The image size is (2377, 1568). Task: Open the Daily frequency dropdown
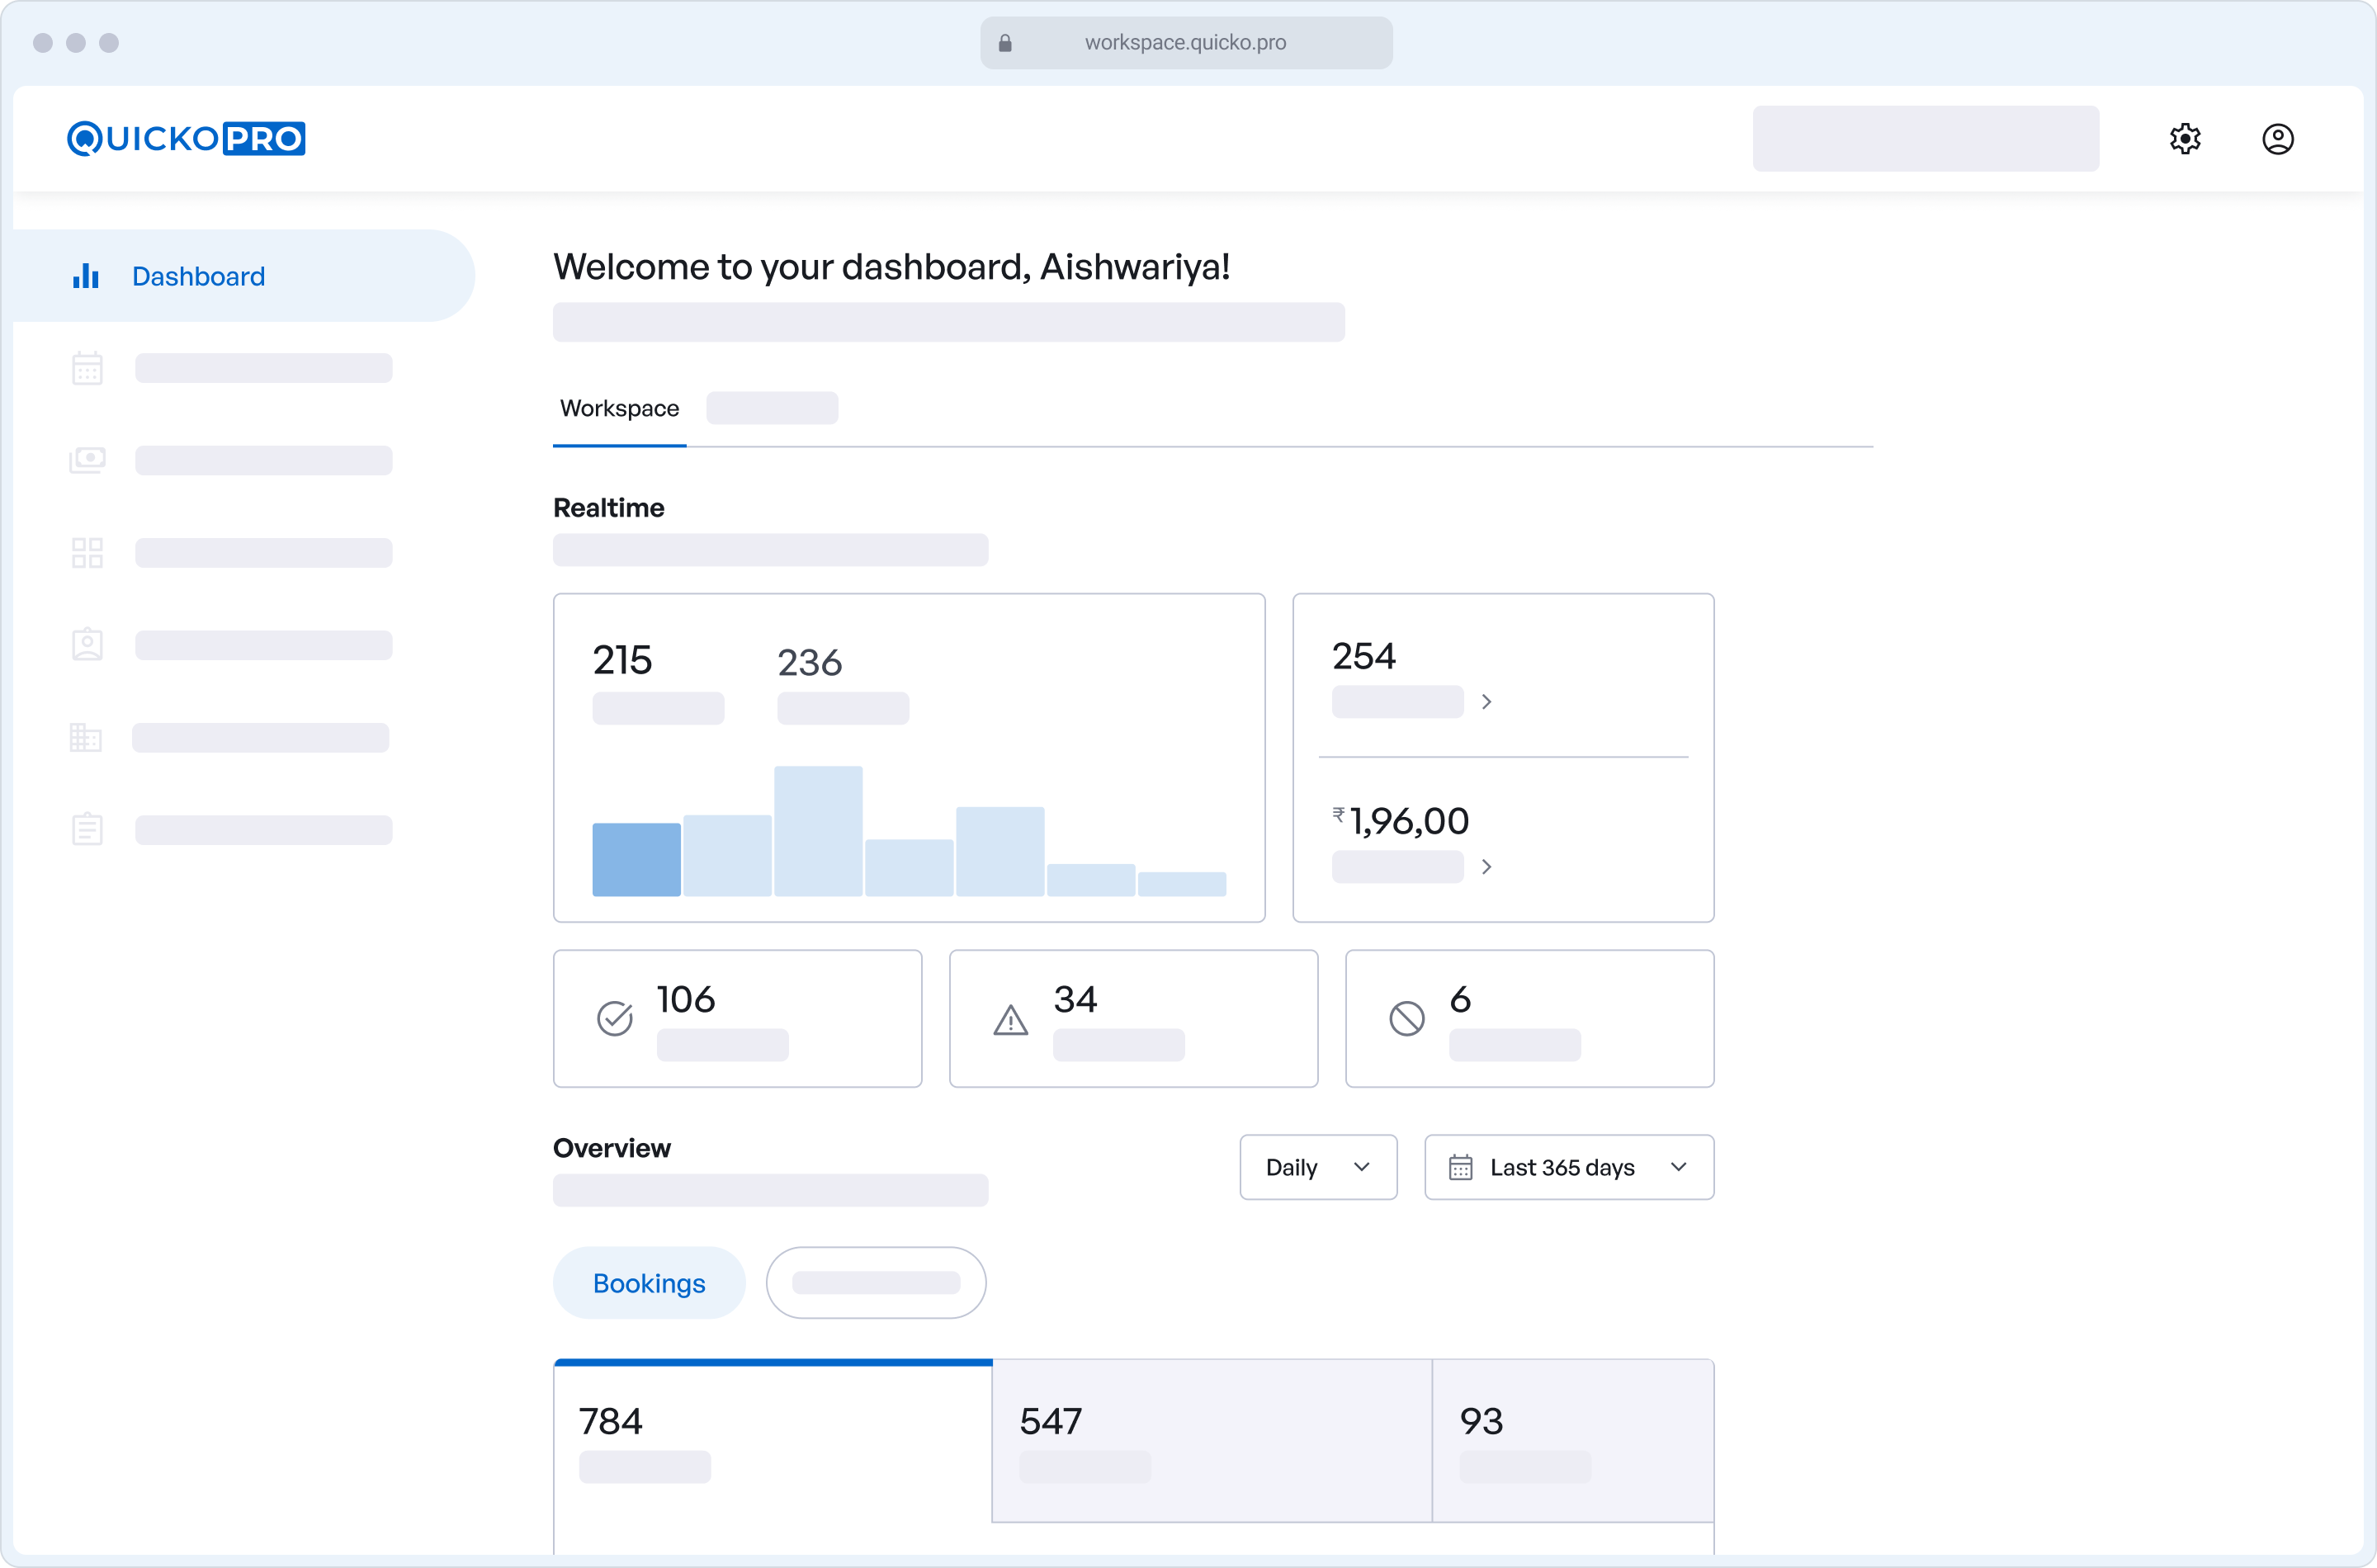(x=1318, y=1167)
